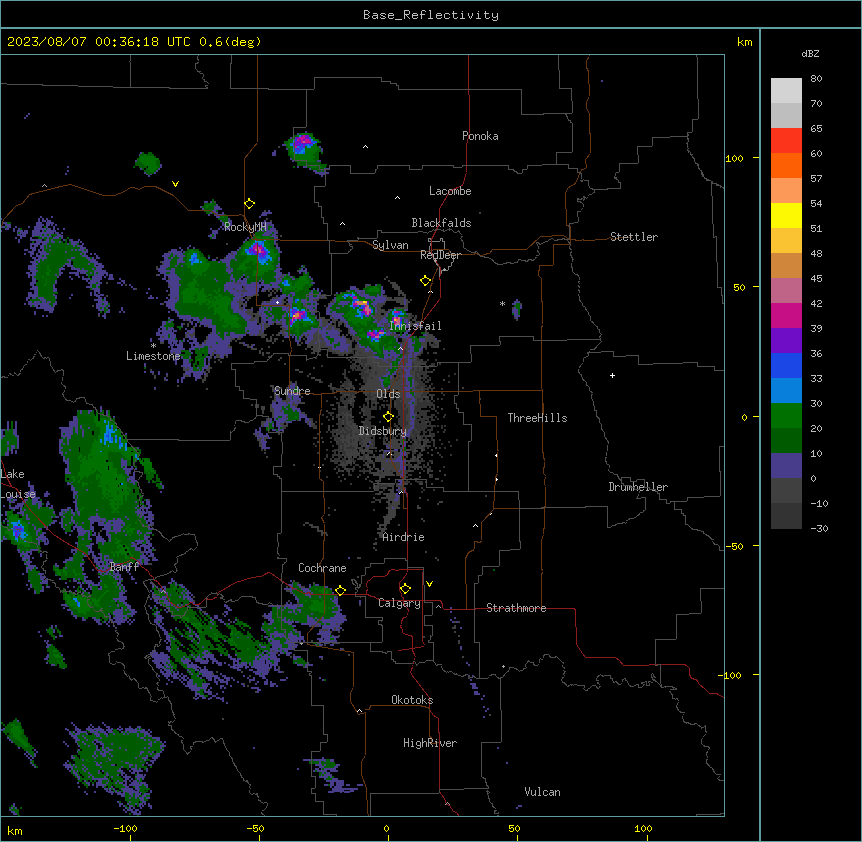Click the Didsbury town label
Screen dimensions: 862x842
coord(383,431)
